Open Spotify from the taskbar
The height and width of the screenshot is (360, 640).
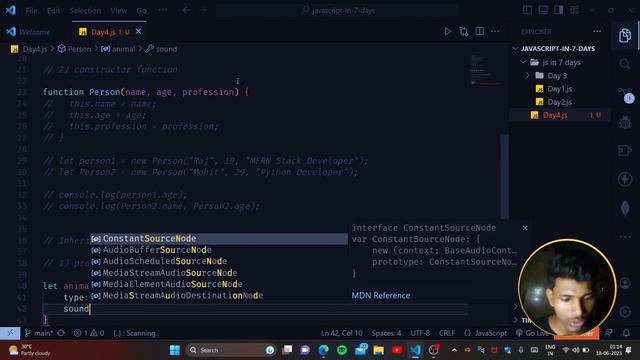pos(342,350)
